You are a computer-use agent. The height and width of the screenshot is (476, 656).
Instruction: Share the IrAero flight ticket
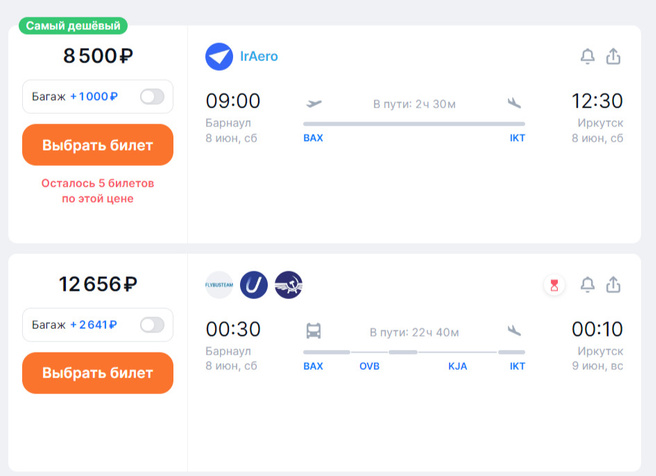coord(613,57)
